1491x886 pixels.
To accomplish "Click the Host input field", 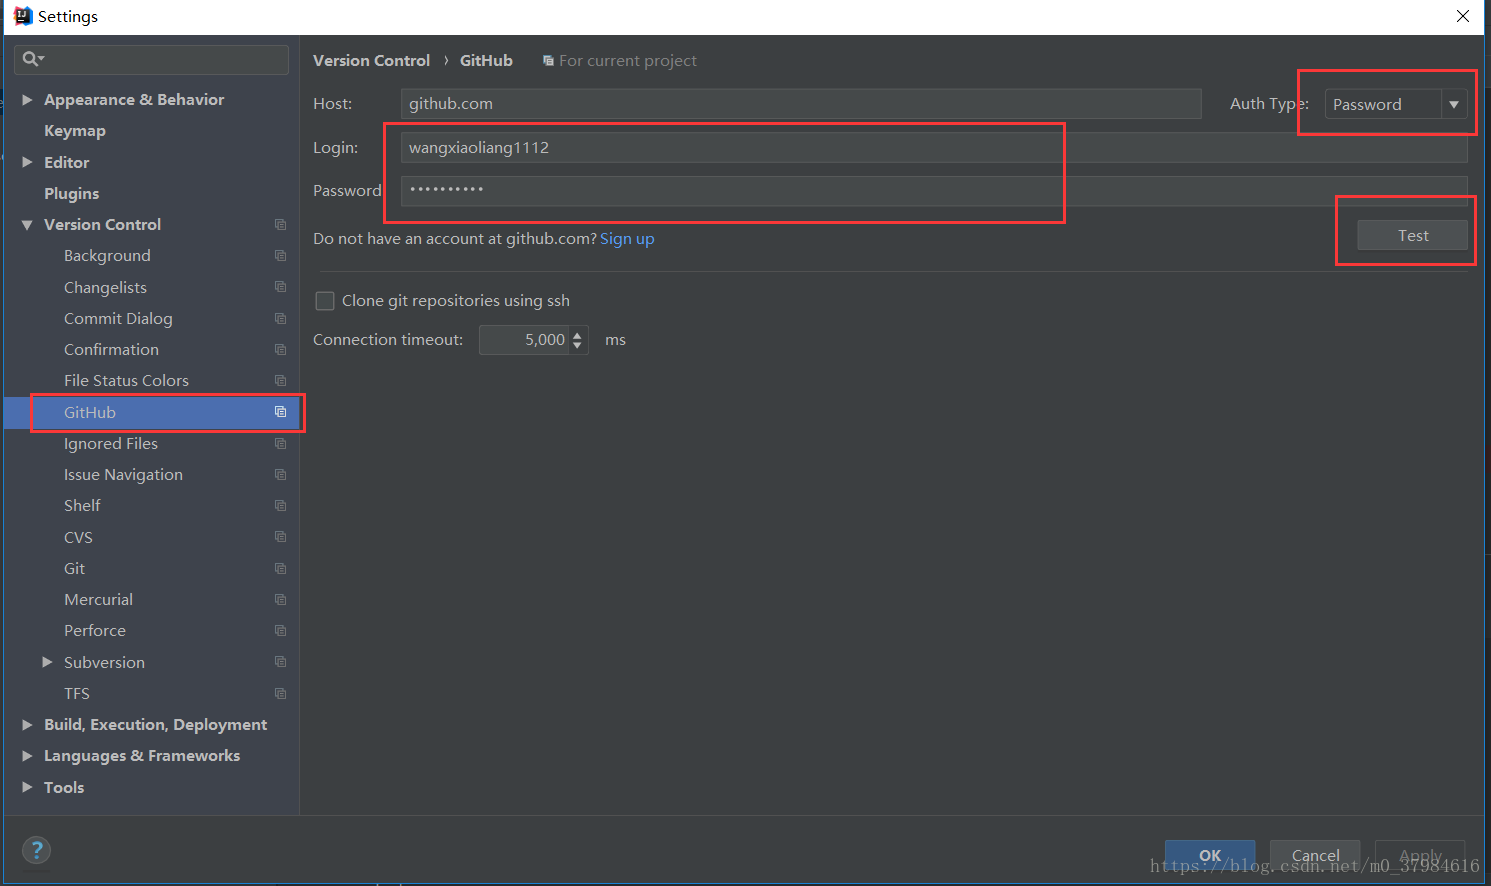I will [801, 104].
